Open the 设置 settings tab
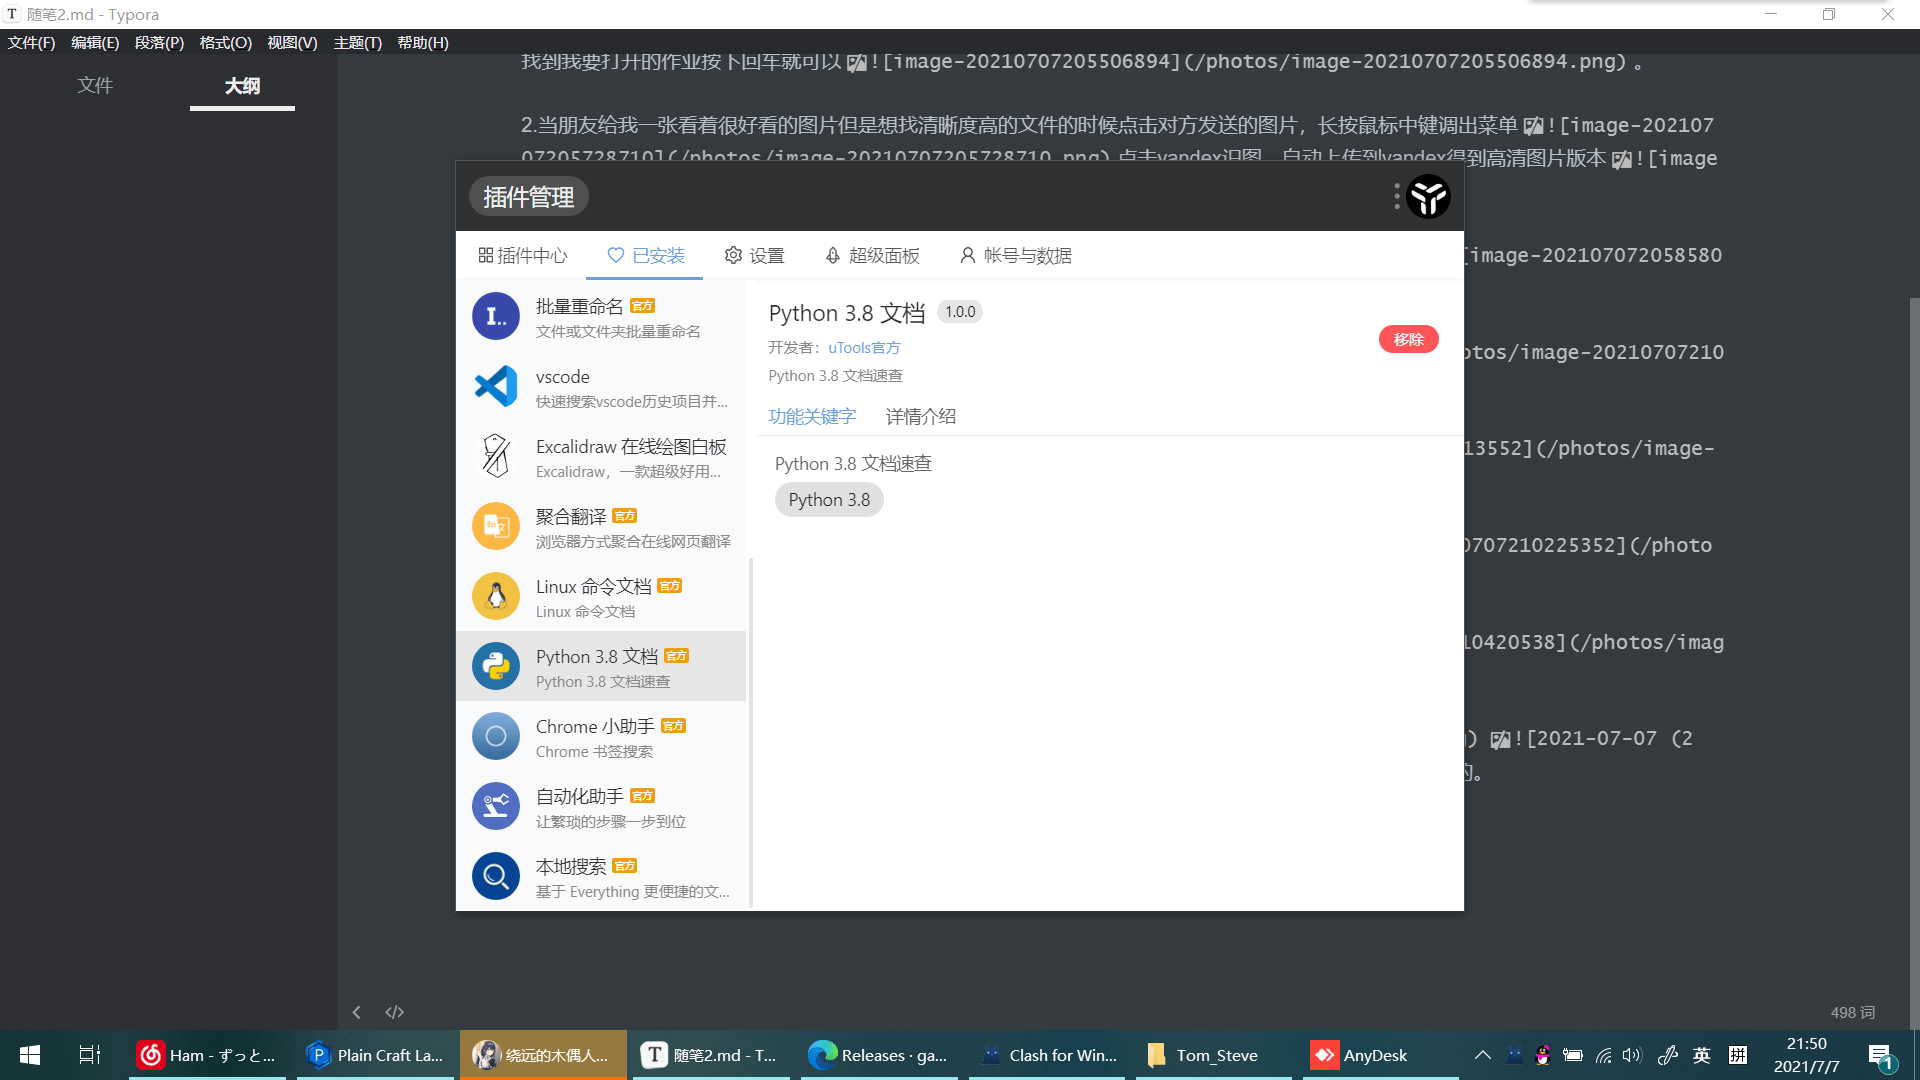The image size is (1920, 1080). pos(755,256)
